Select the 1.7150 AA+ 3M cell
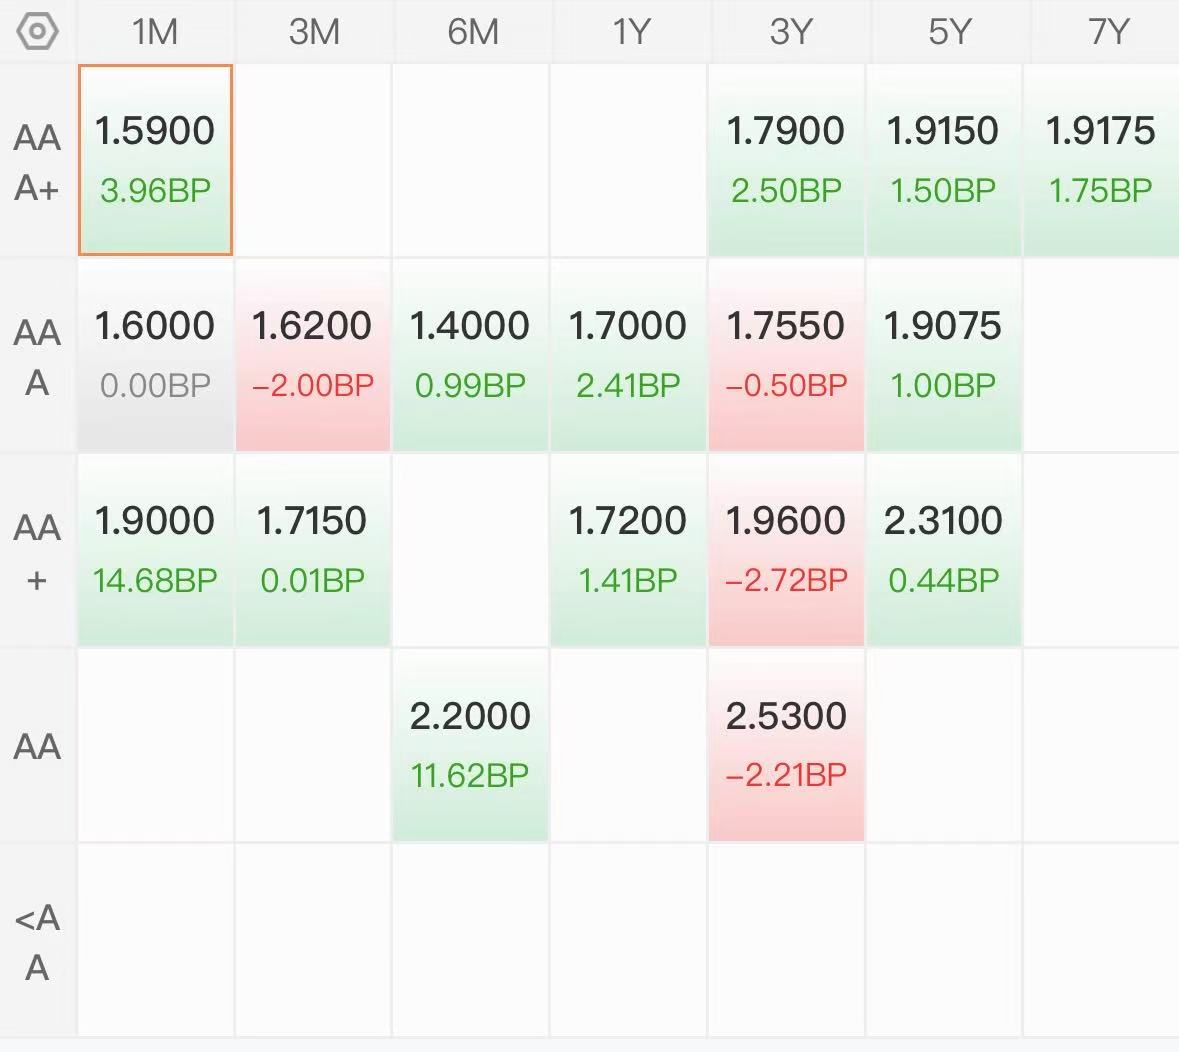Screen dimensions: 1179x1052 coord(313,550)
